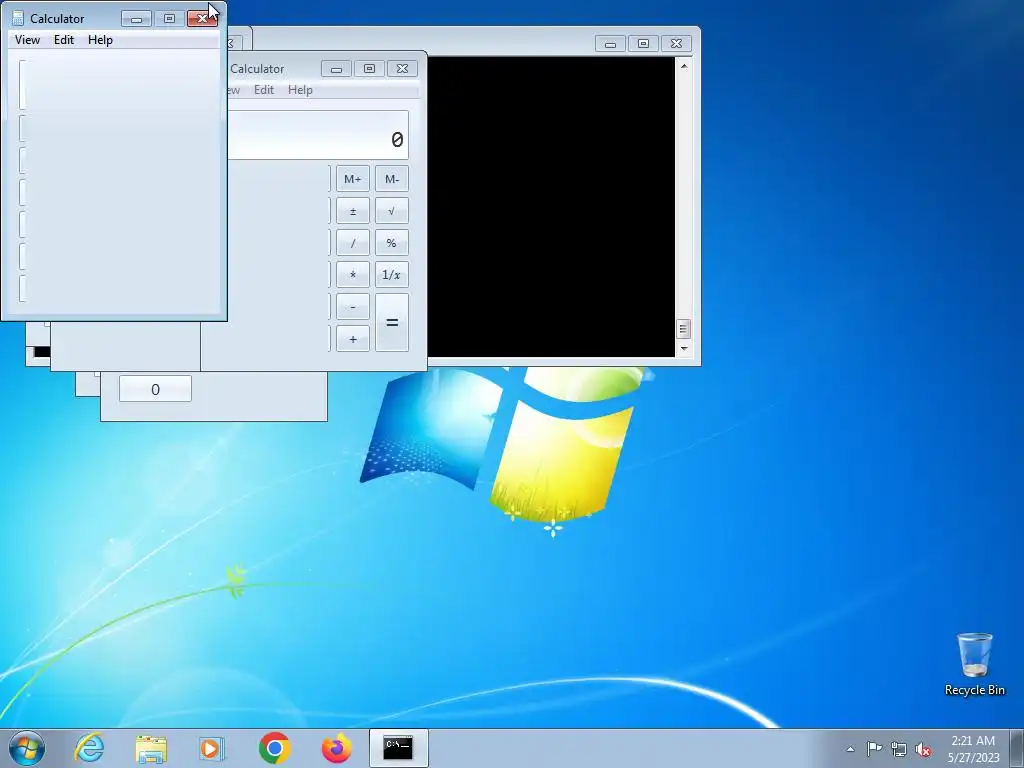
Task: Open the Windows Start menu
Action: coord(27,748)
